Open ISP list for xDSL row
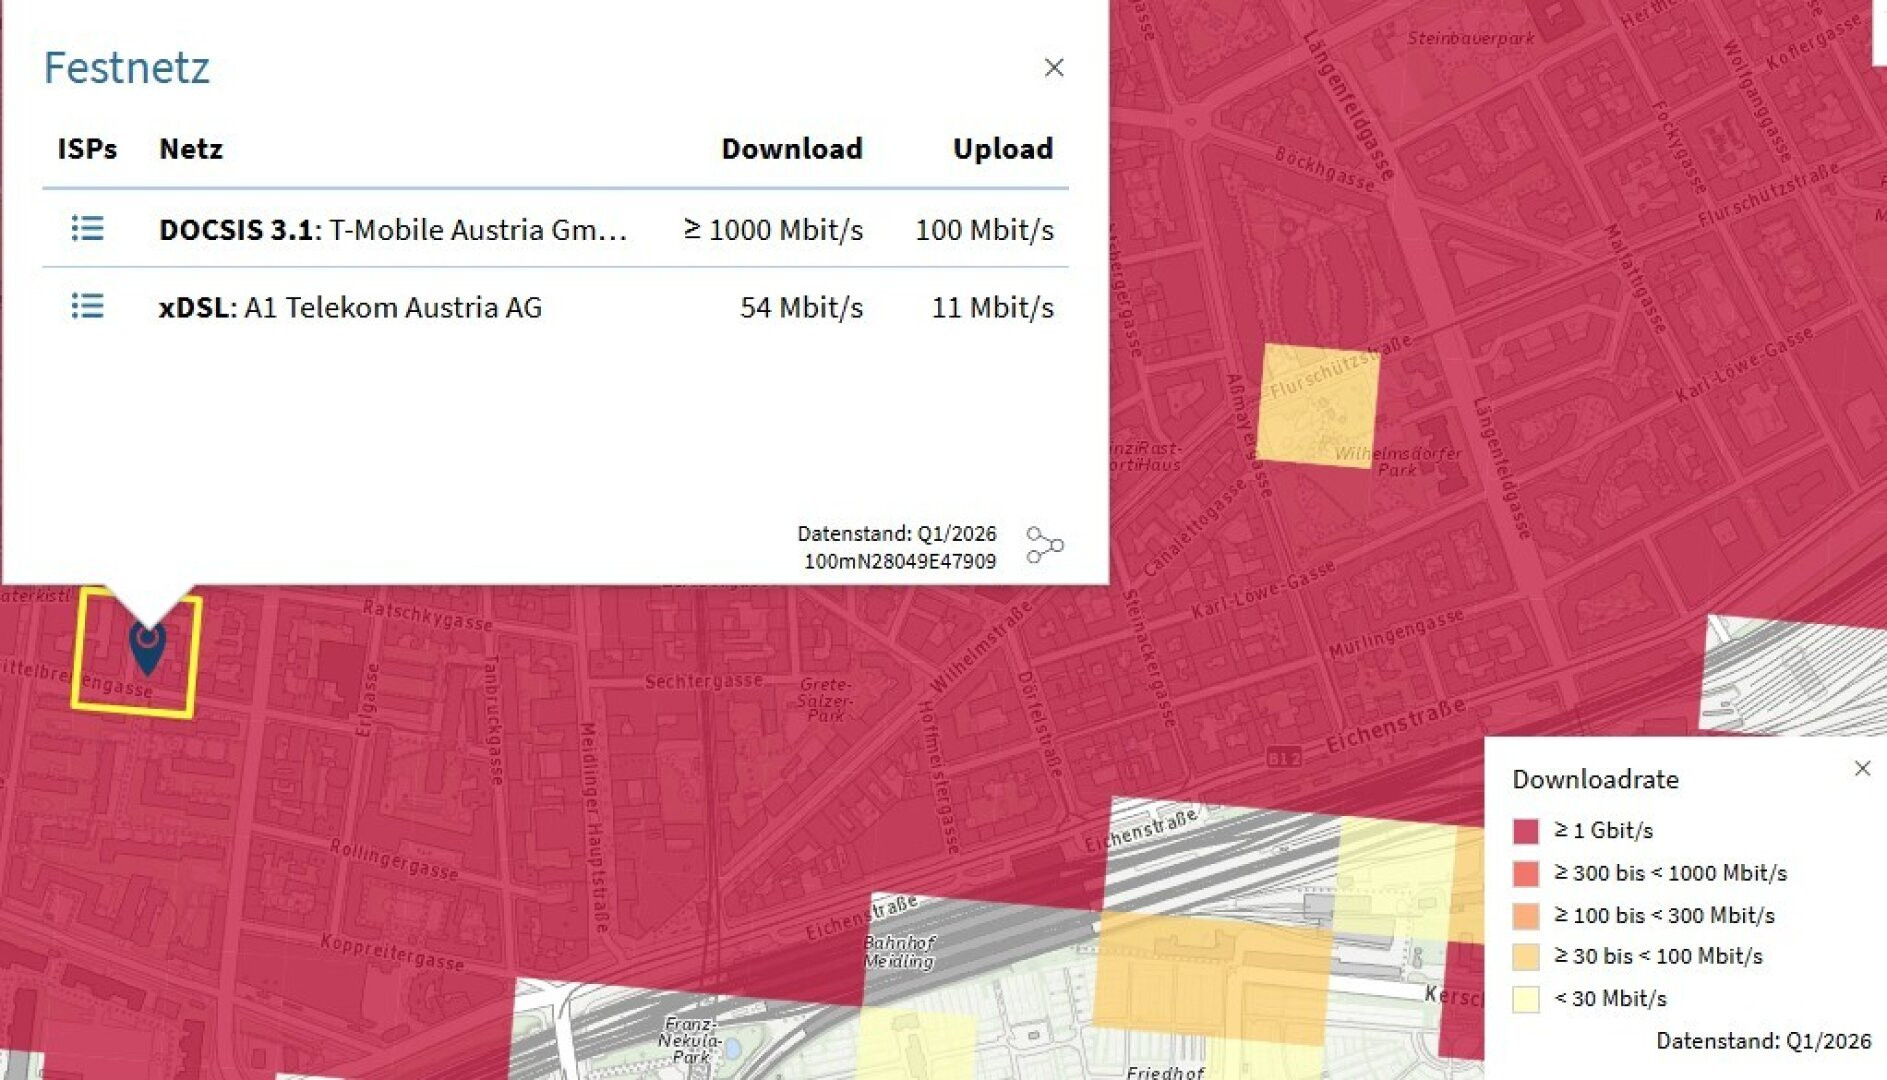This screenshot has height=1080, width=1887. tap(87, 306)
